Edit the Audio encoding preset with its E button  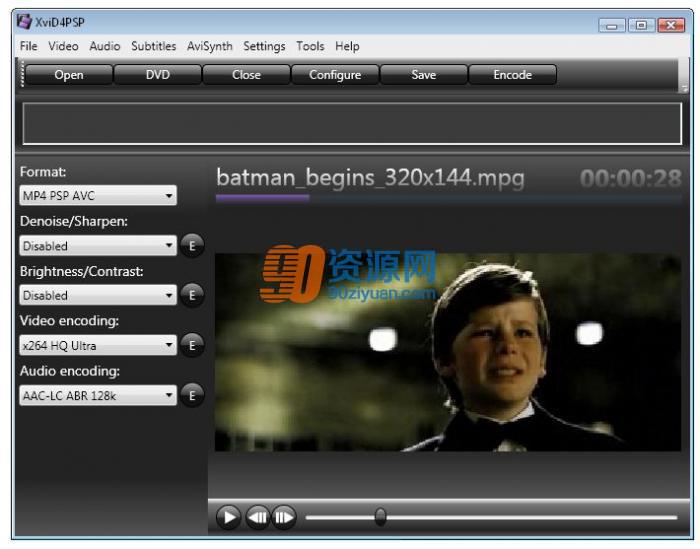(x=192, y=395)
